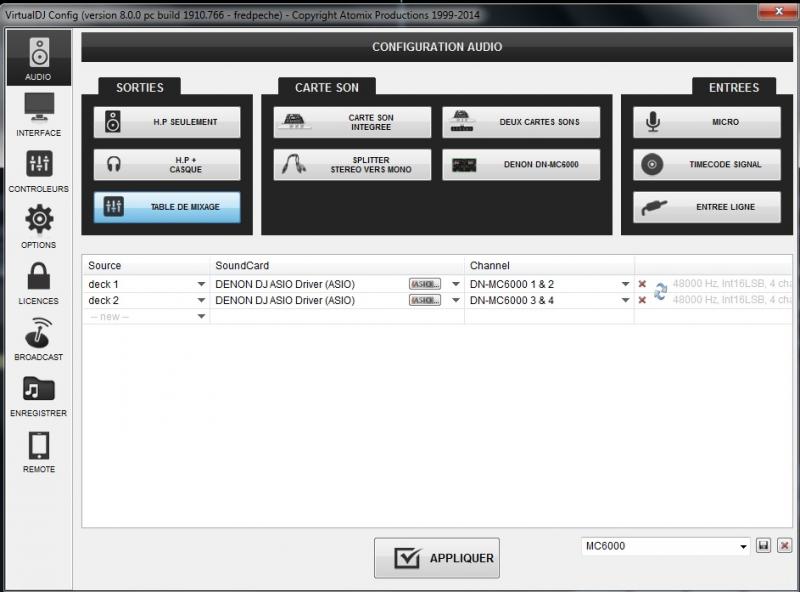The image size is (800, 592).
Task: Select the Timecode Signal input
Action: click(x=707, y=164)
